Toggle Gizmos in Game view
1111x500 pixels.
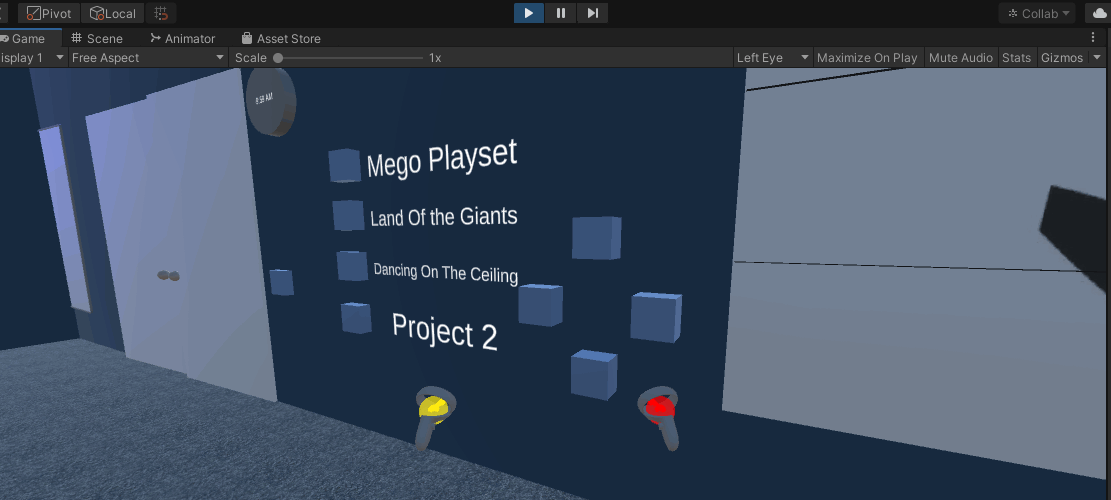click(1062, 57)
